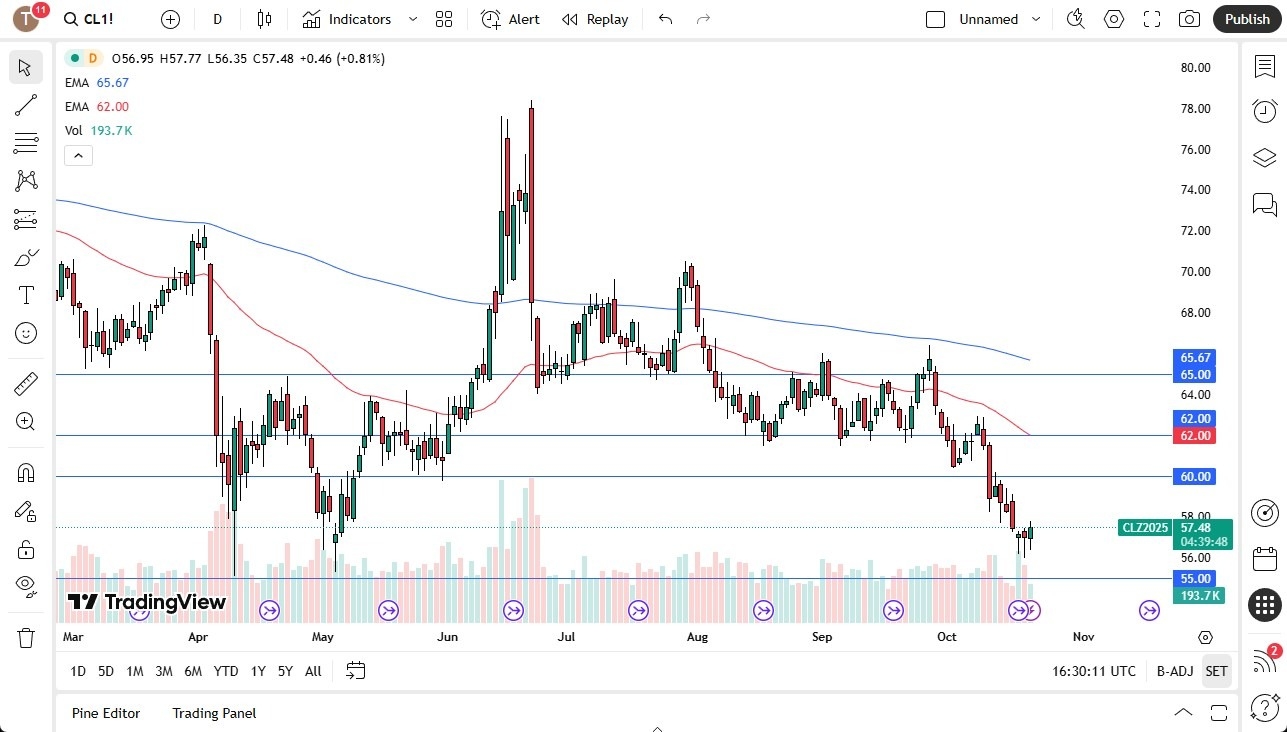
Task: Open the Object Tree panel
Action: click(1264, 157)
